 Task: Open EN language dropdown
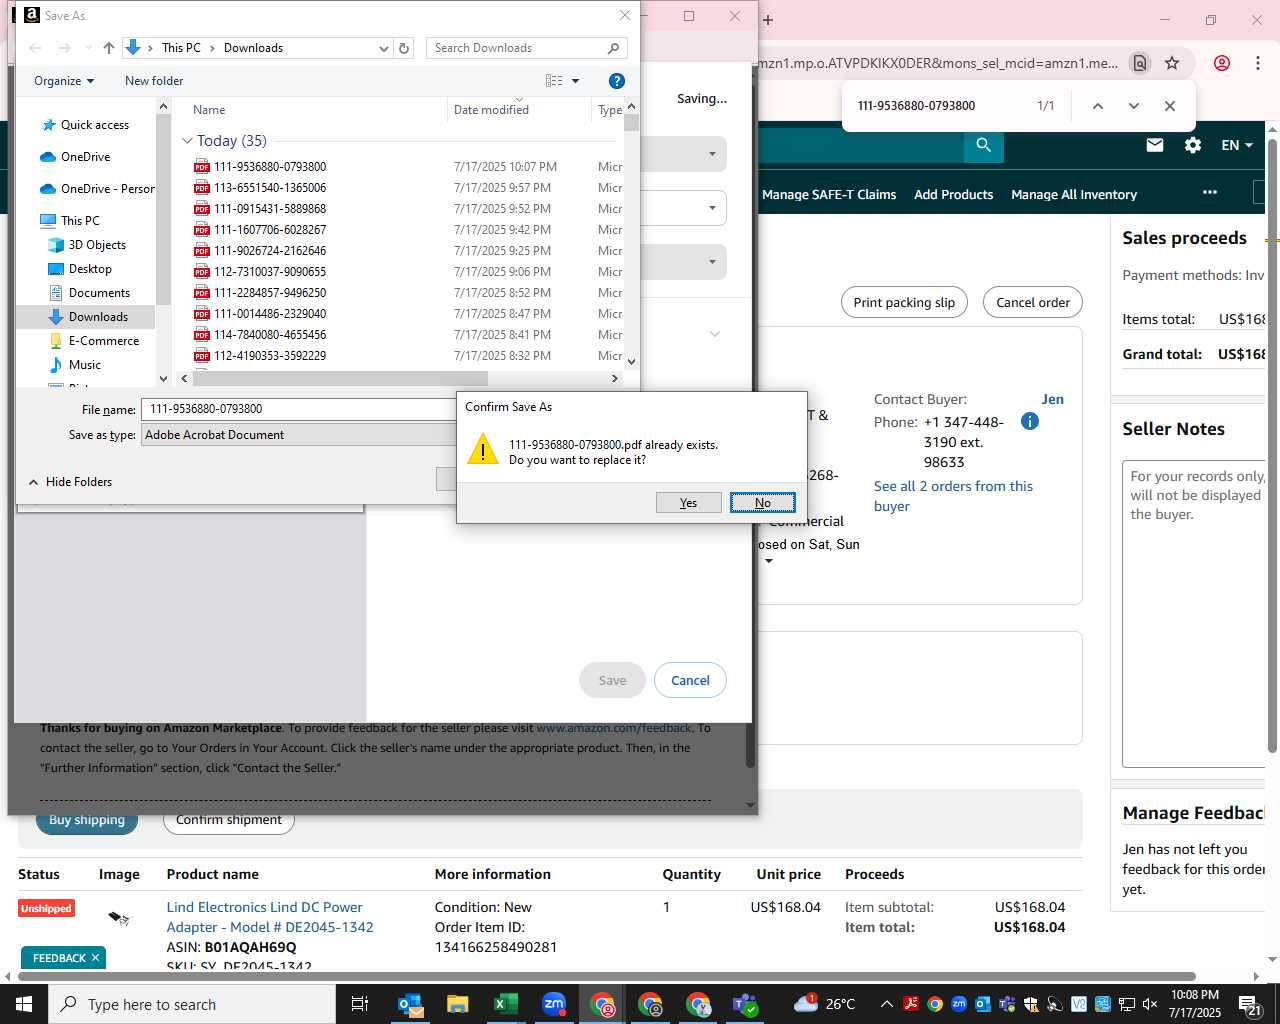1237,145
